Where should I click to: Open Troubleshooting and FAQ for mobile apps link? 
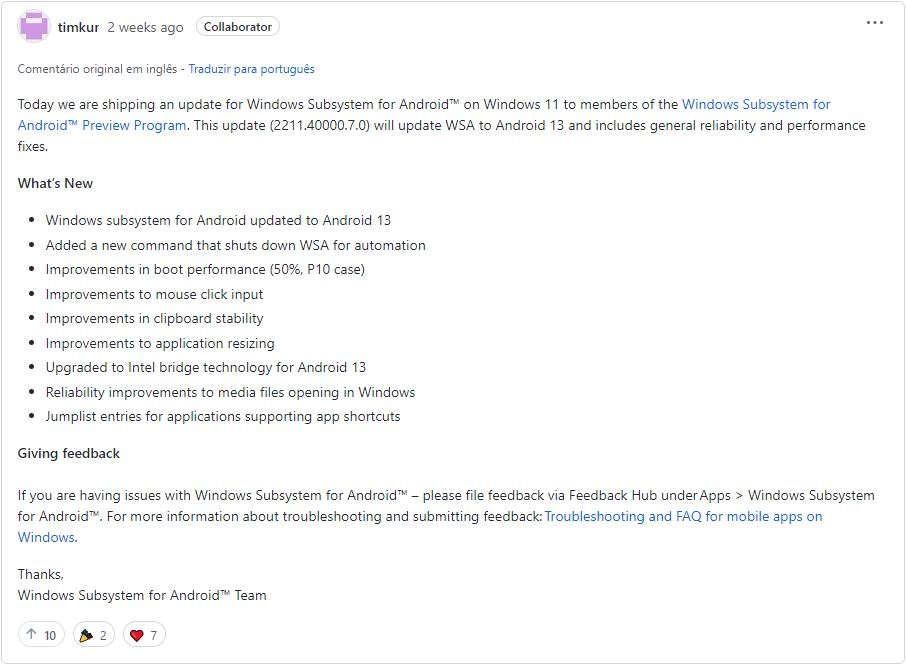pos(683,517)
